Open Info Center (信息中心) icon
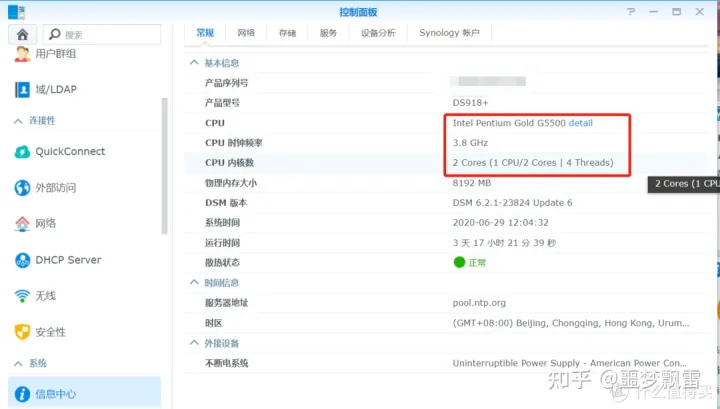The image size is (720, 409). click(x=22, y=394)
